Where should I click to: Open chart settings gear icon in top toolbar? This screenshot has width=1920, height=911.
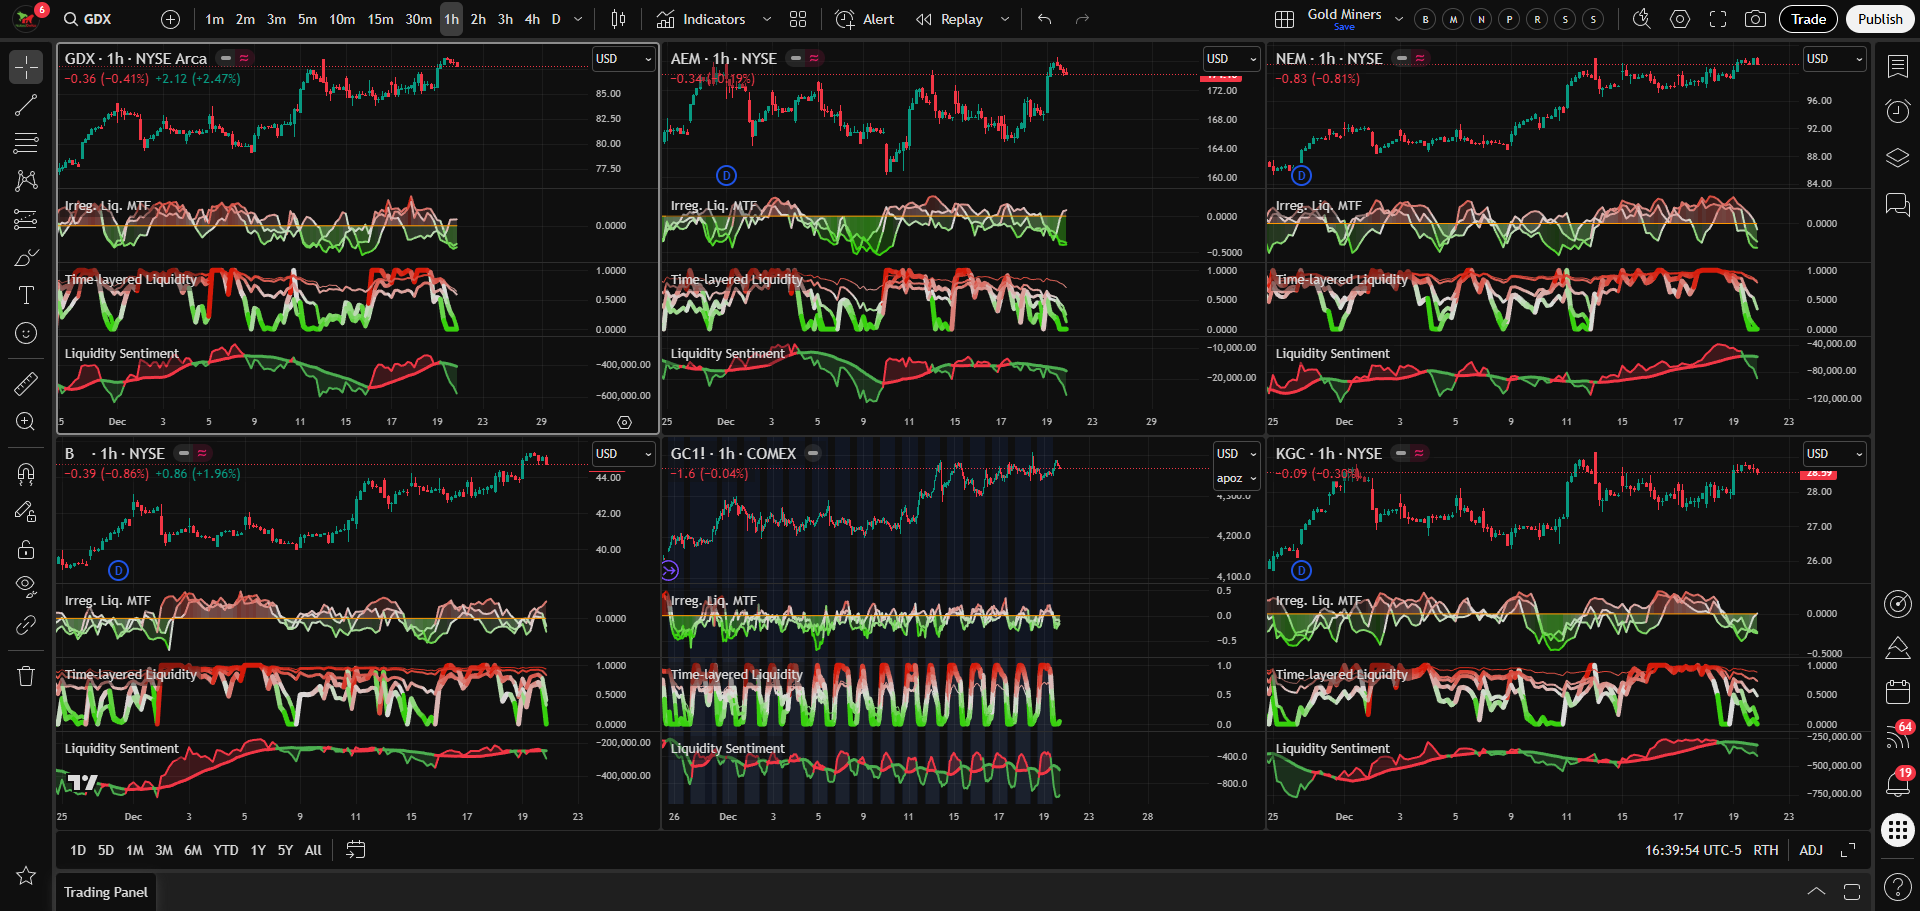pos(1680,19)
